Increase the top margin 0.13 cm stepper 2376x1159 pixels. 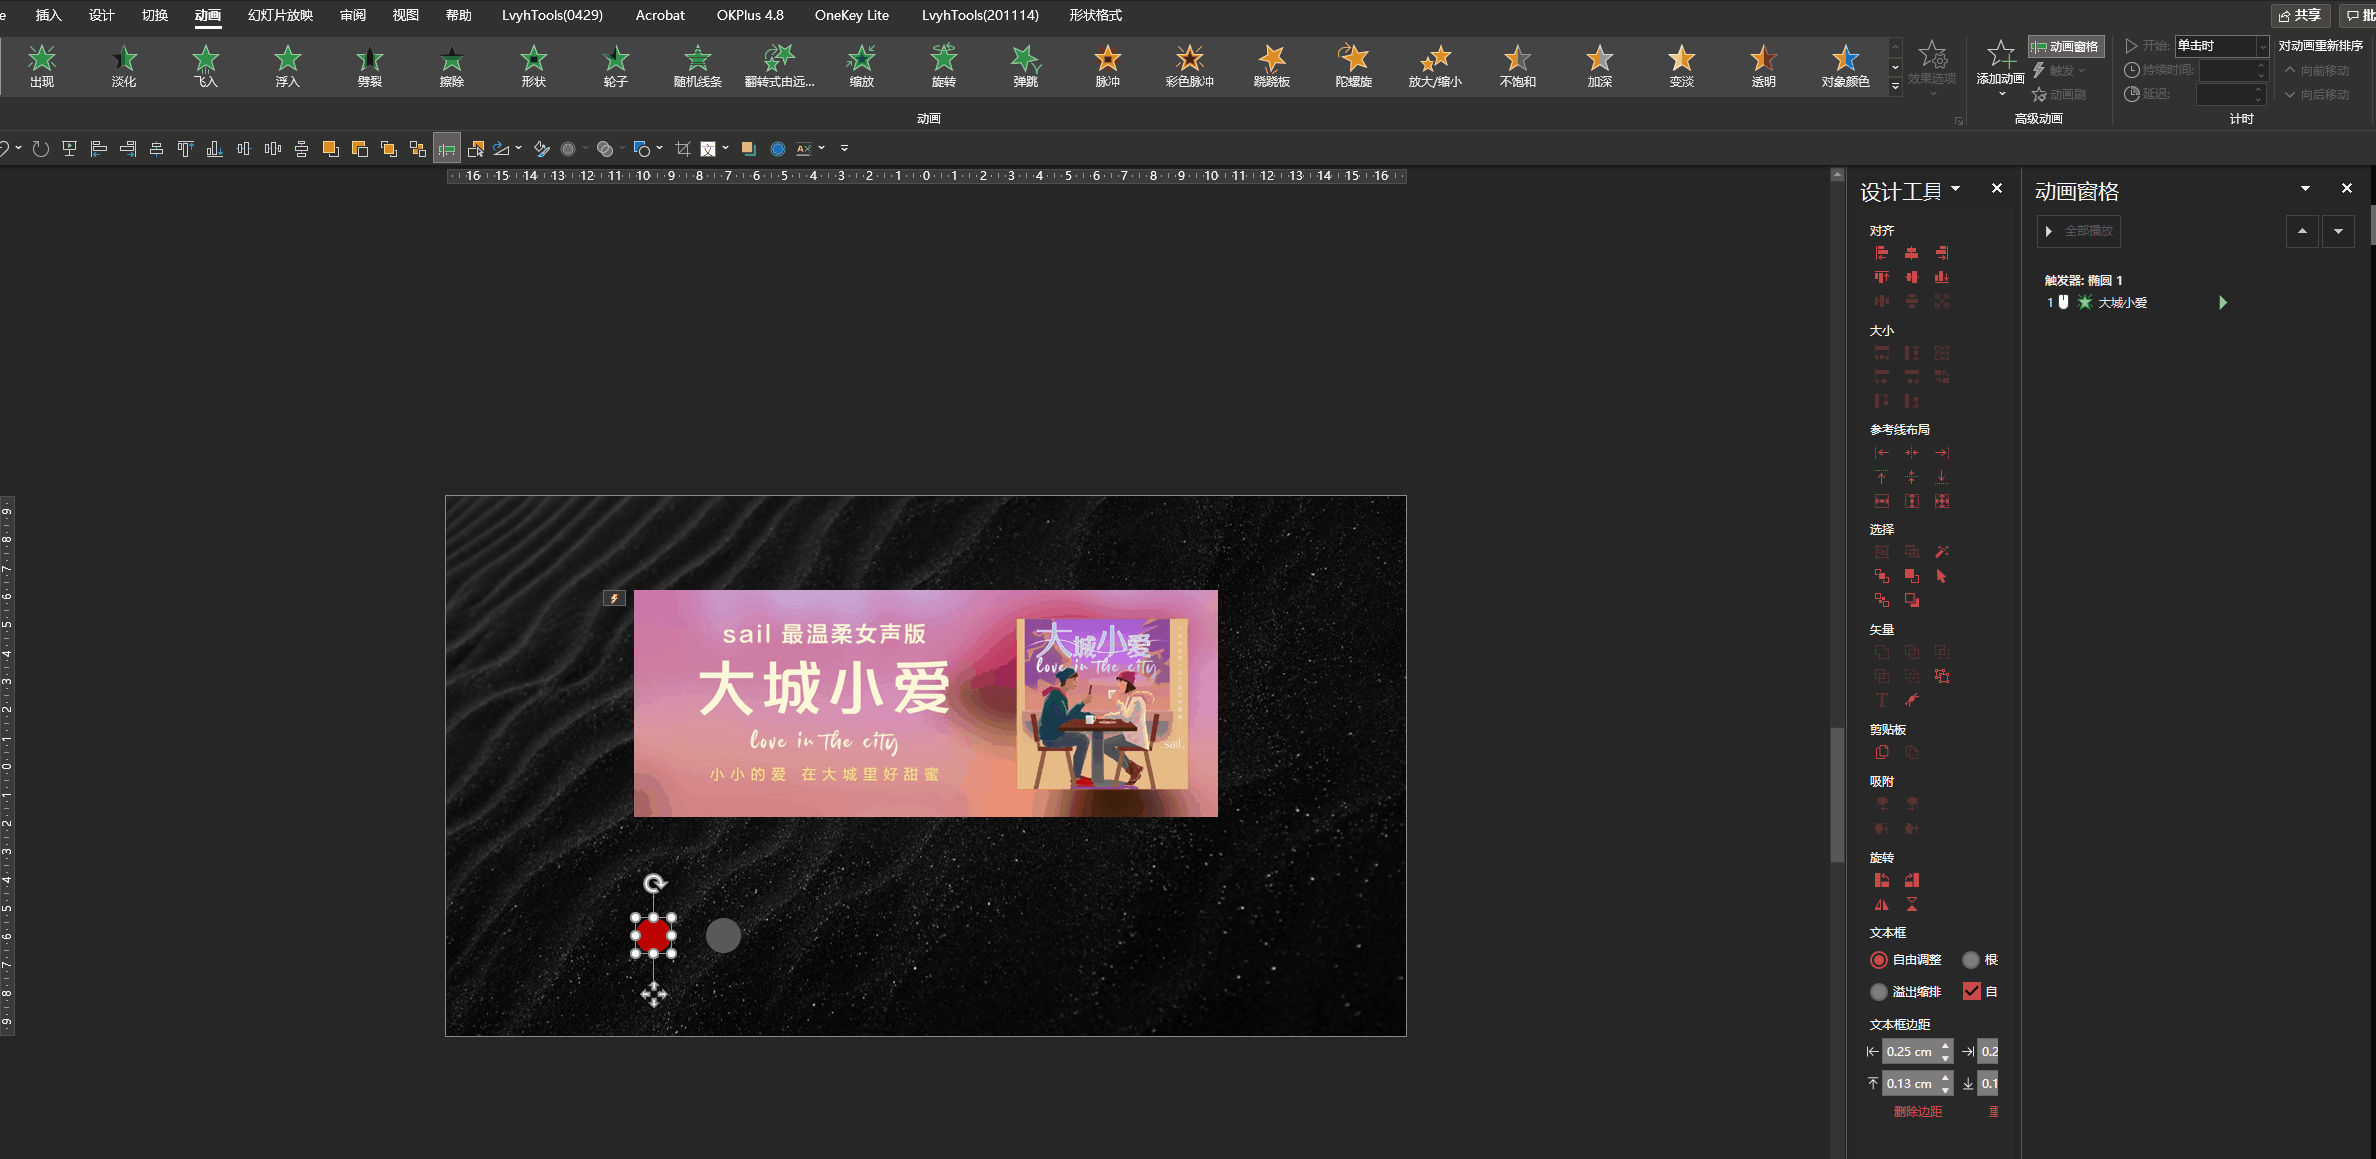pyautogui.click(x=1945, y=1078)
